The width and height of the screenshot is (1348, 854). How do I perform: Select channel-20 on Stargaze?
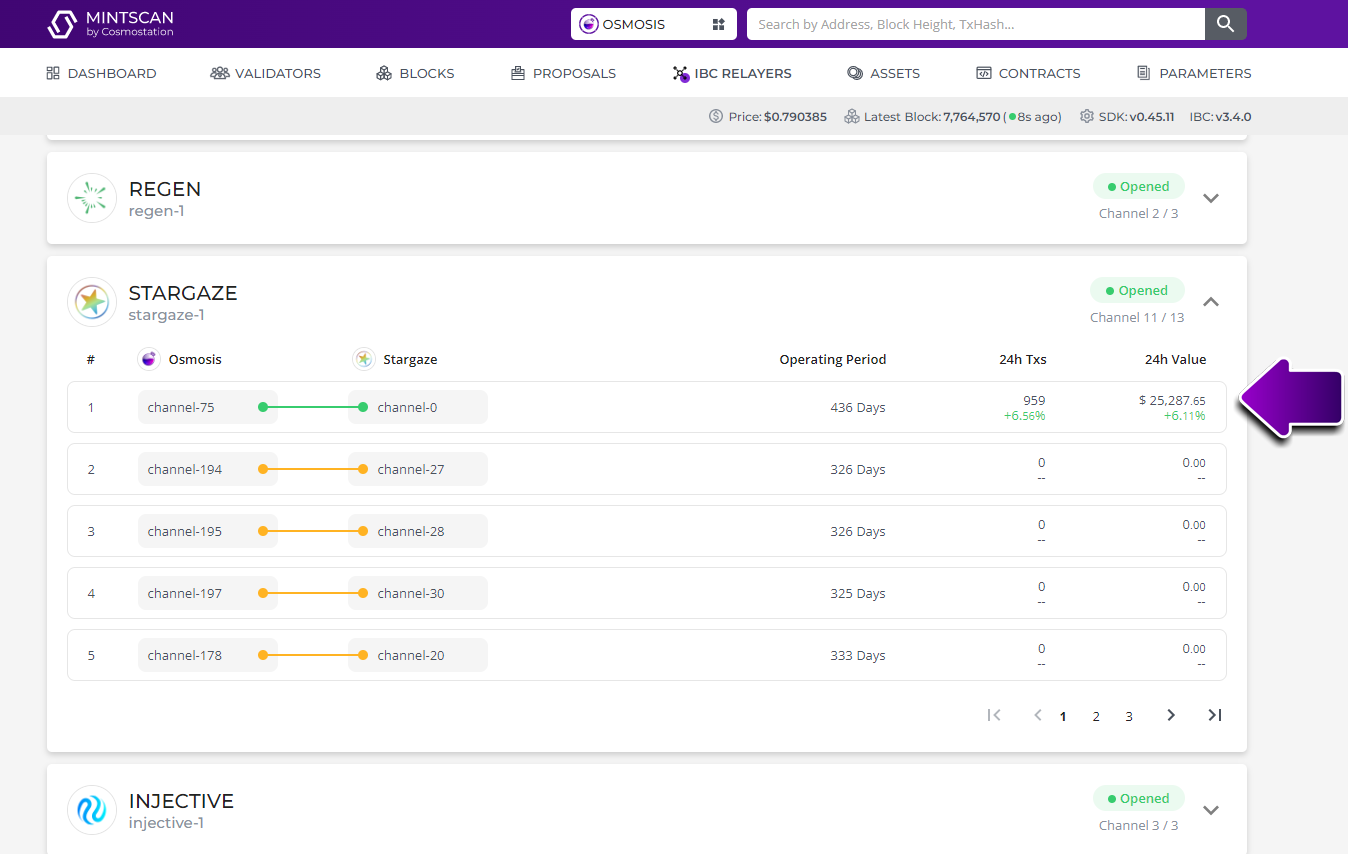pyautogui.click(x=418, y=655)
